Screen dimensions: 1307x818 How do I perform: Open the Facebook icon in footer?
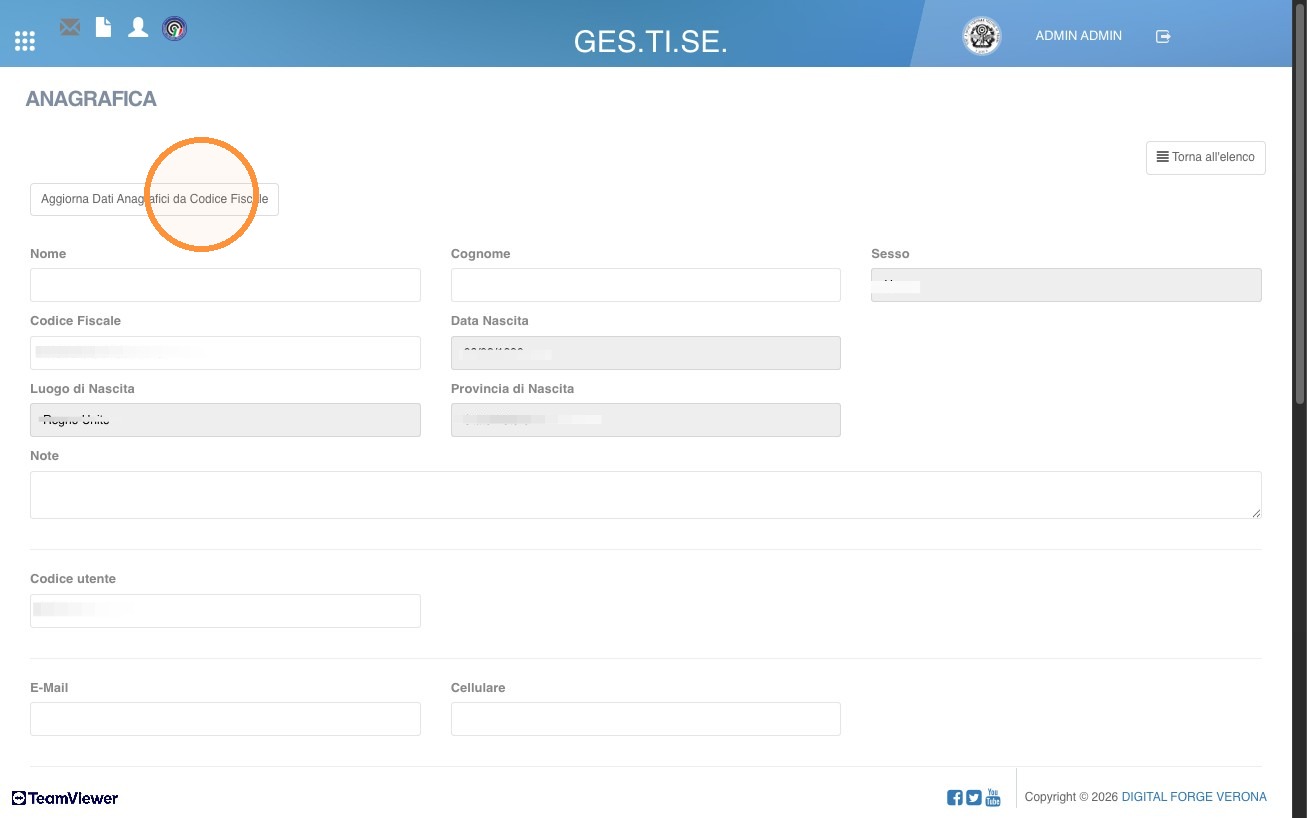pos(955,798)
